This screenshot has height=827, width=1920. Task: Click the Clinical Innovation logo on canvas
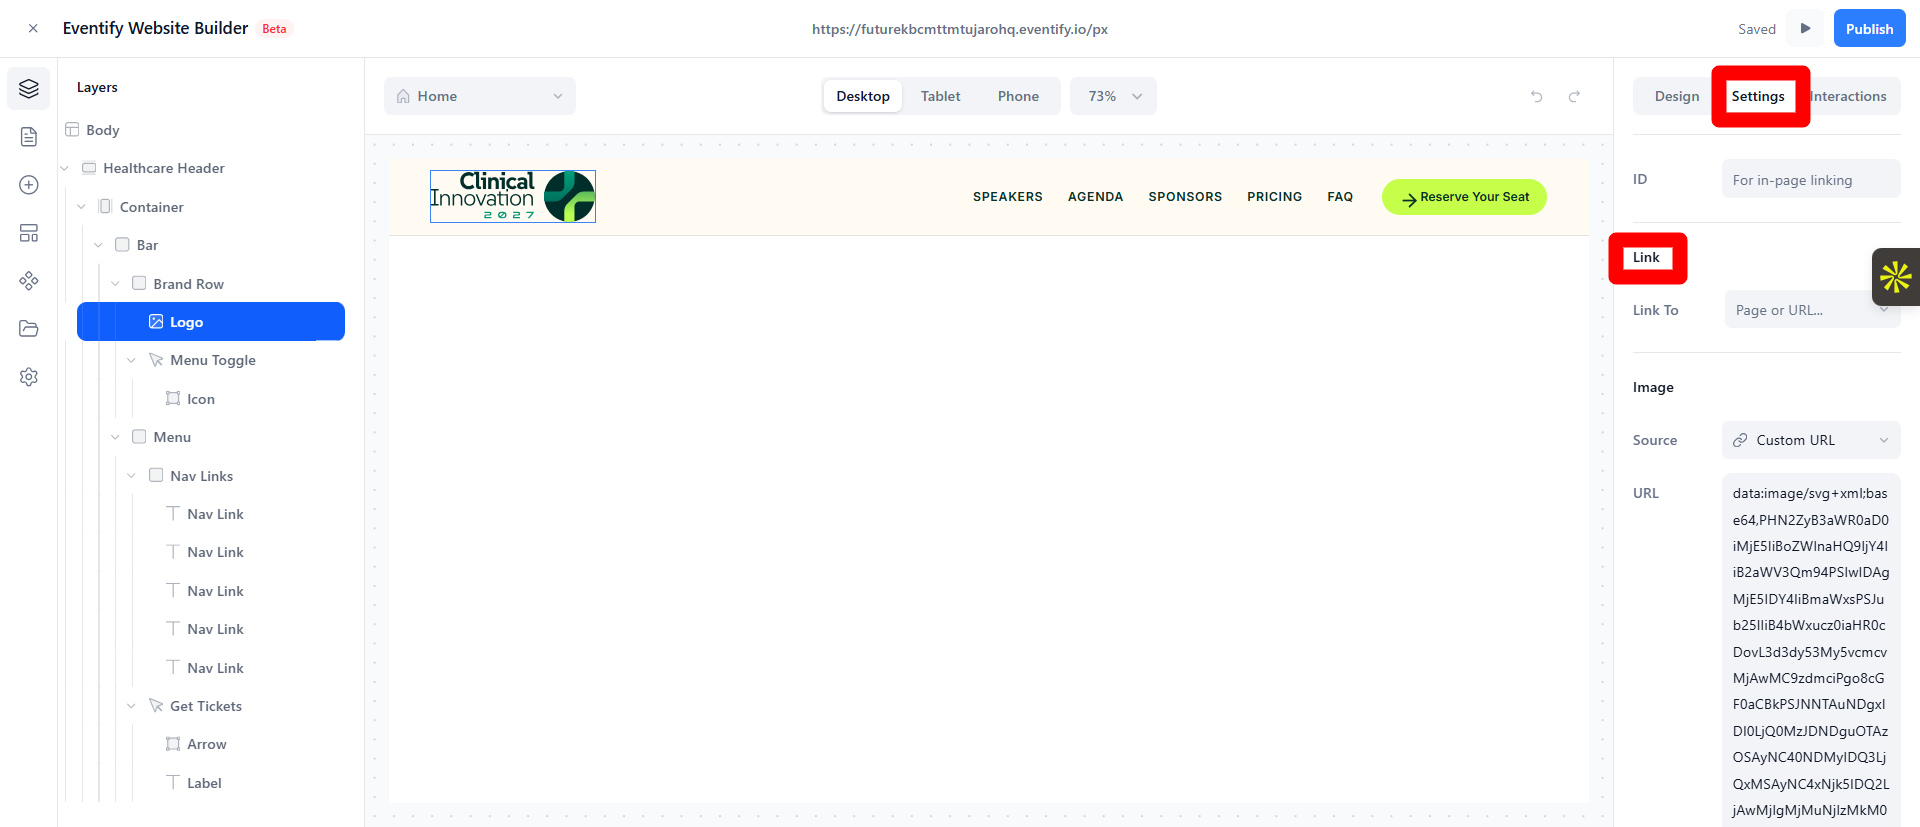tap(513, 196)
